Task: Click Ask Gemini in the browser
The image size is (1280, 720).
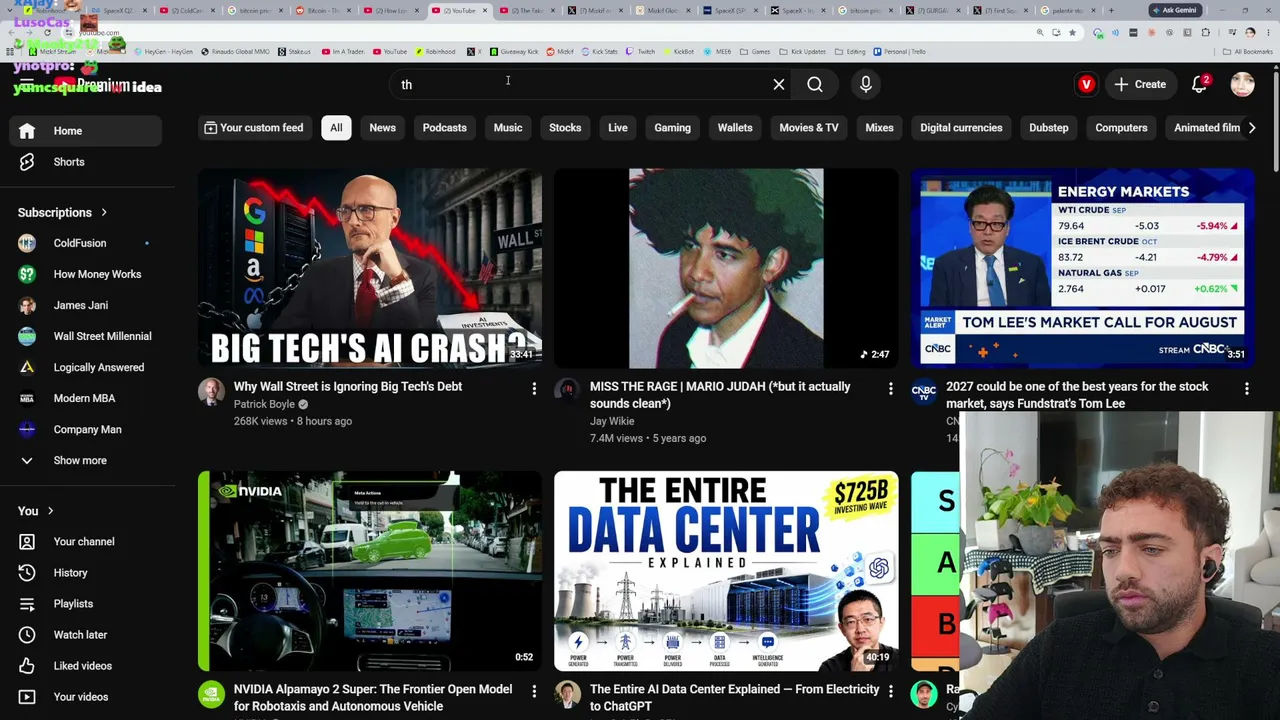Action: (x=1174, y=10)
